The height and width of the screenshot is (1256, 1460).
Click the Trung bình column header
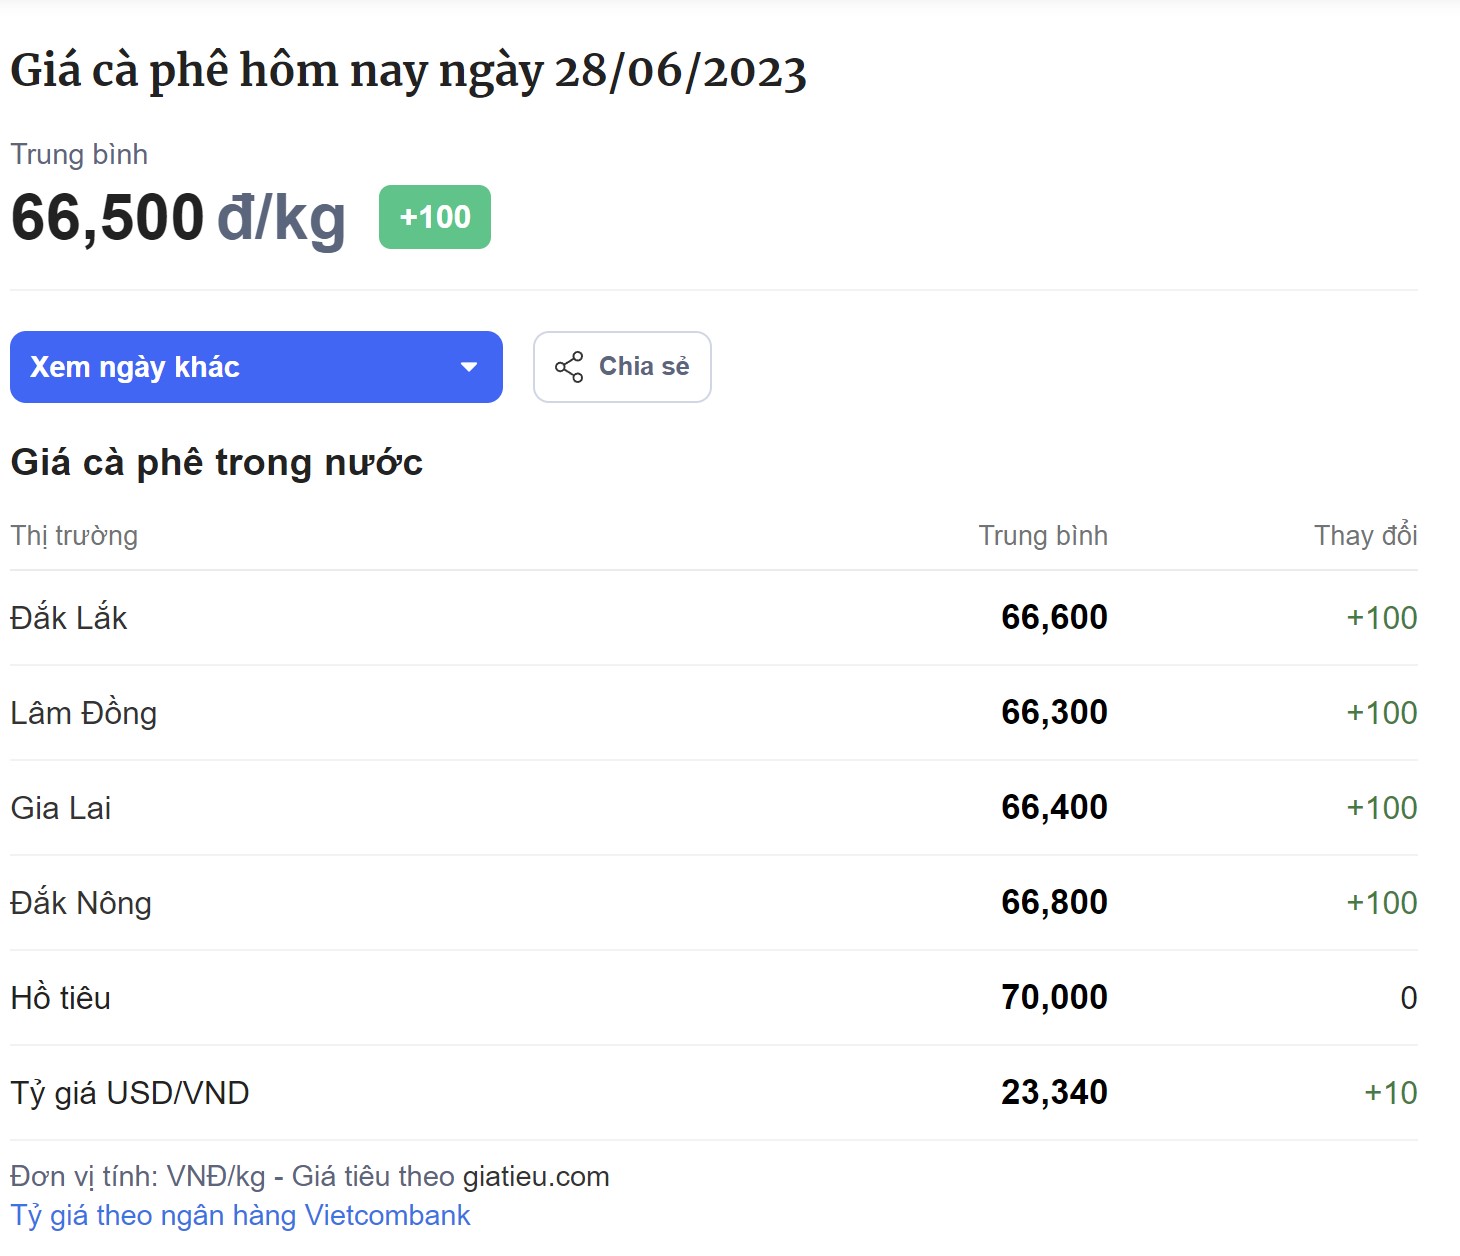1043,536
